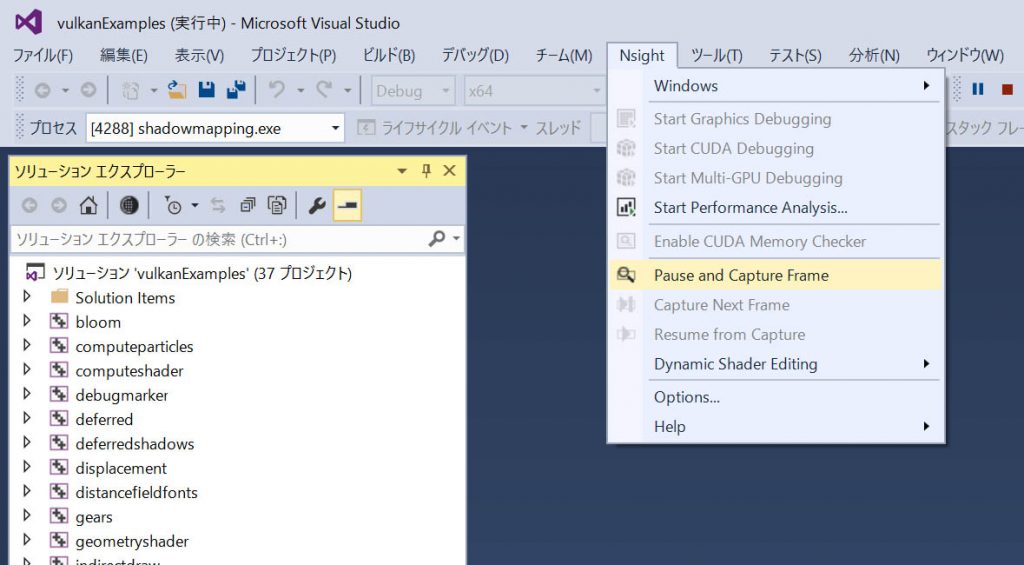The height and width of the screenshot is (565, 1024).
Task: Select the vulkanExamples solution node
Action: click(202, 272)
